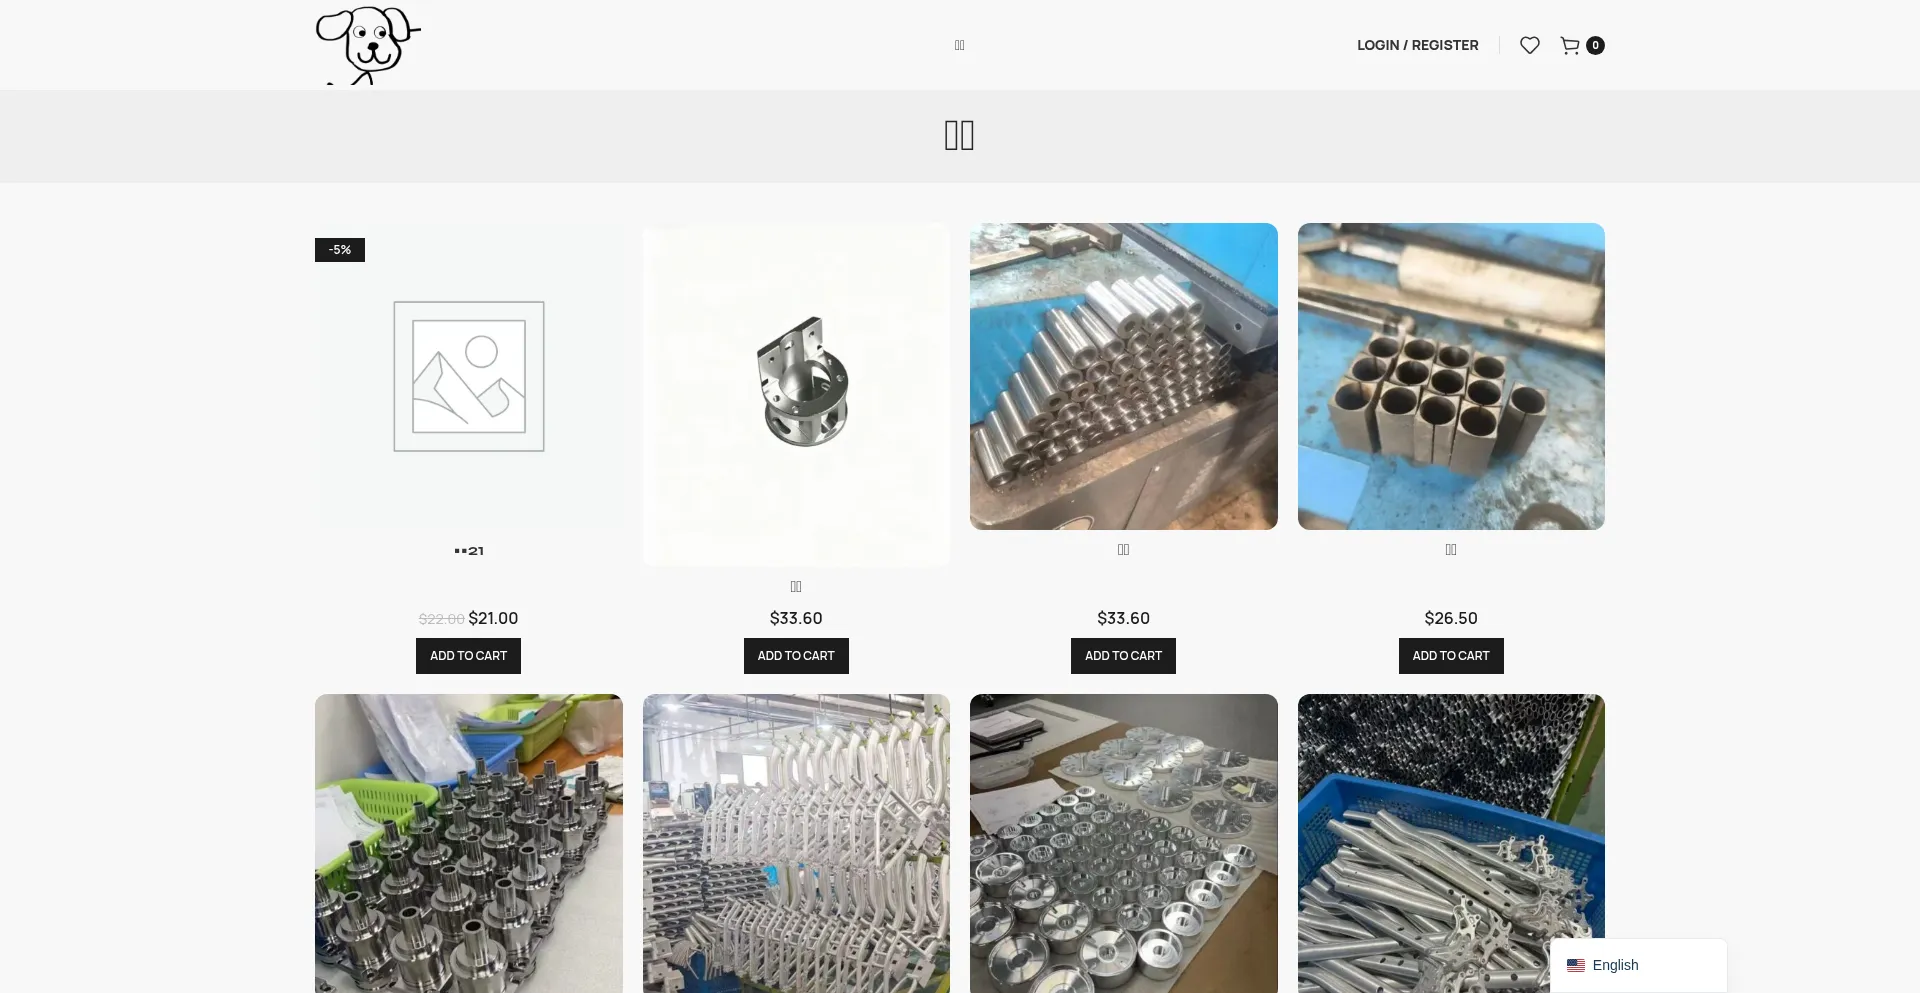This screenshot has width=1920, height=993.
Task: Add the stacked metal cylinders product to cart
Action: click(1123, 656)
